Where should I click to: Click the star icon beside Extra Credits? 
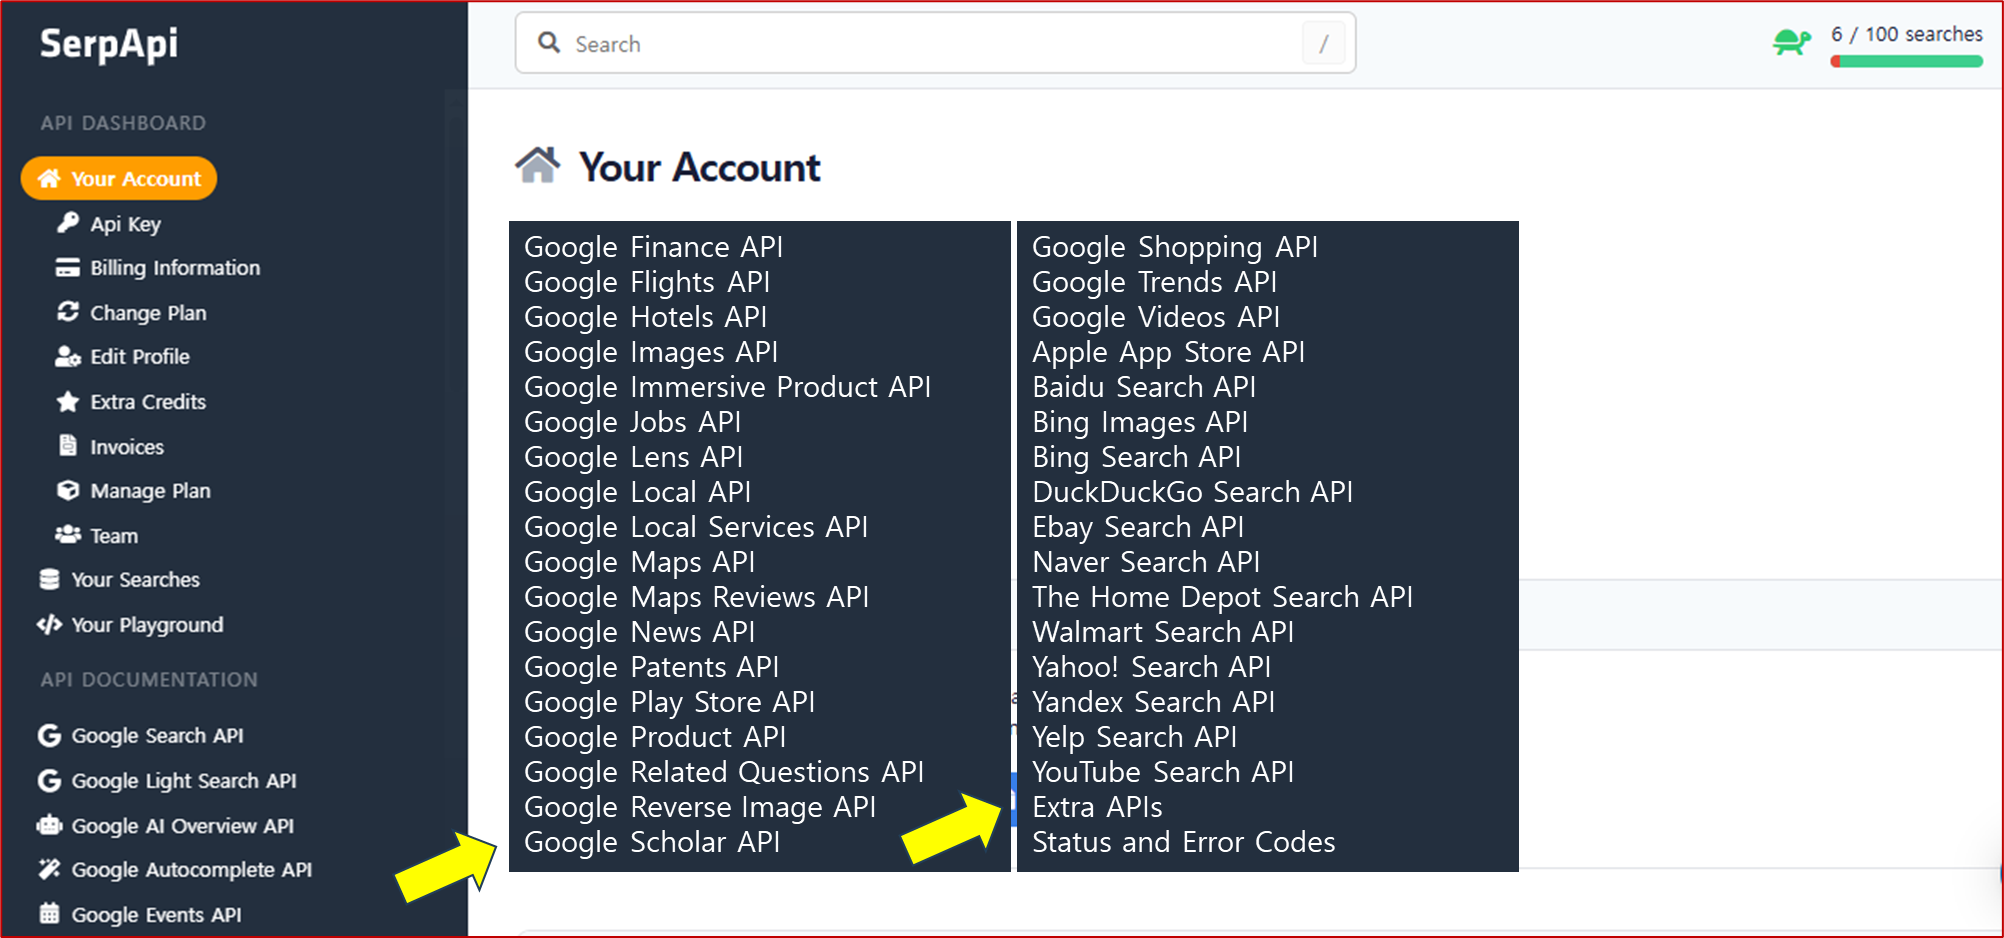[68, 401]
